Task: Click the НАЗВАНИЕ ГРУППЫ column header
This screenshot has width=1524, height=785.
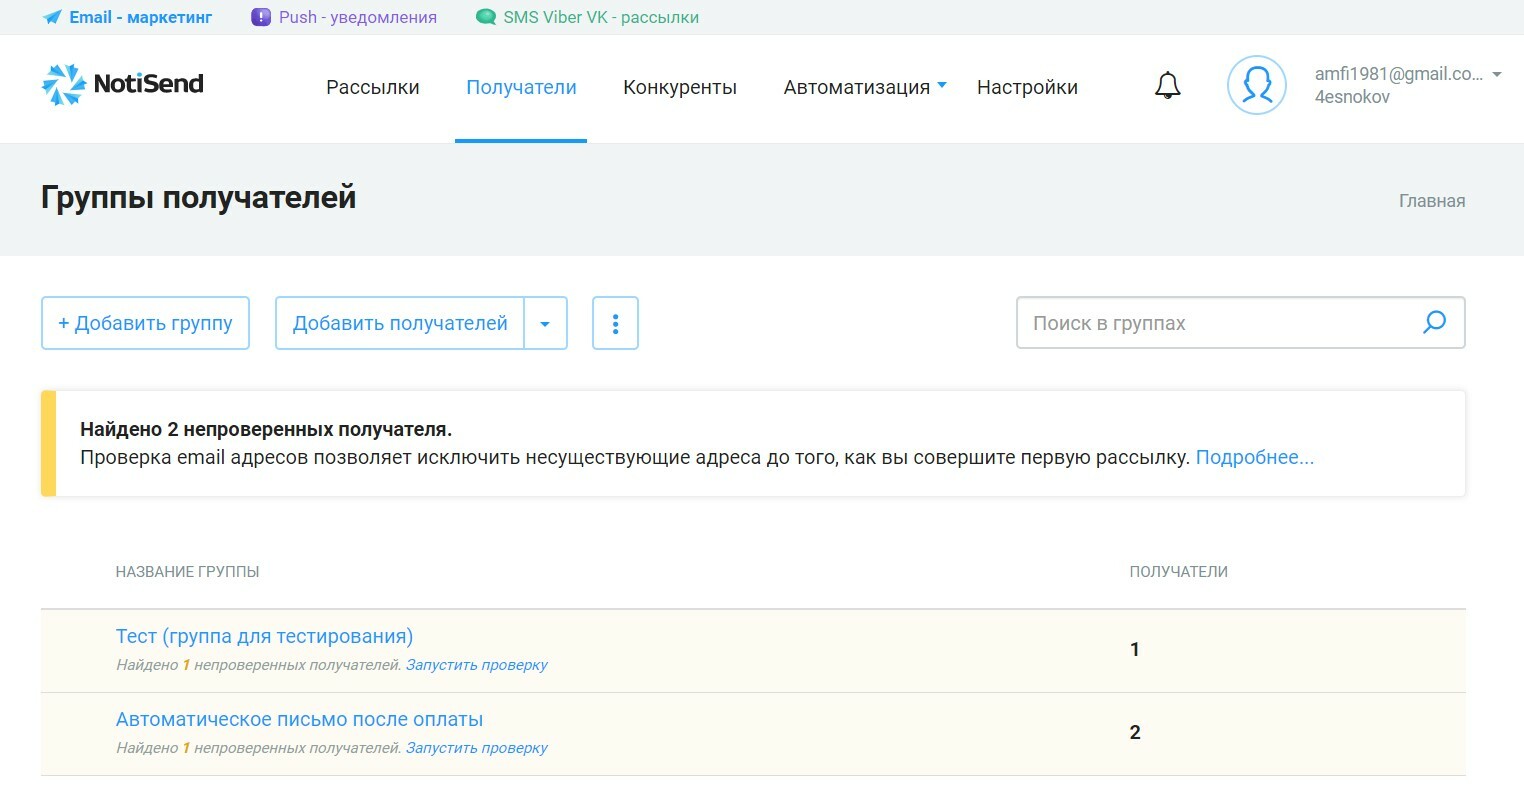Action: point(187,572)
